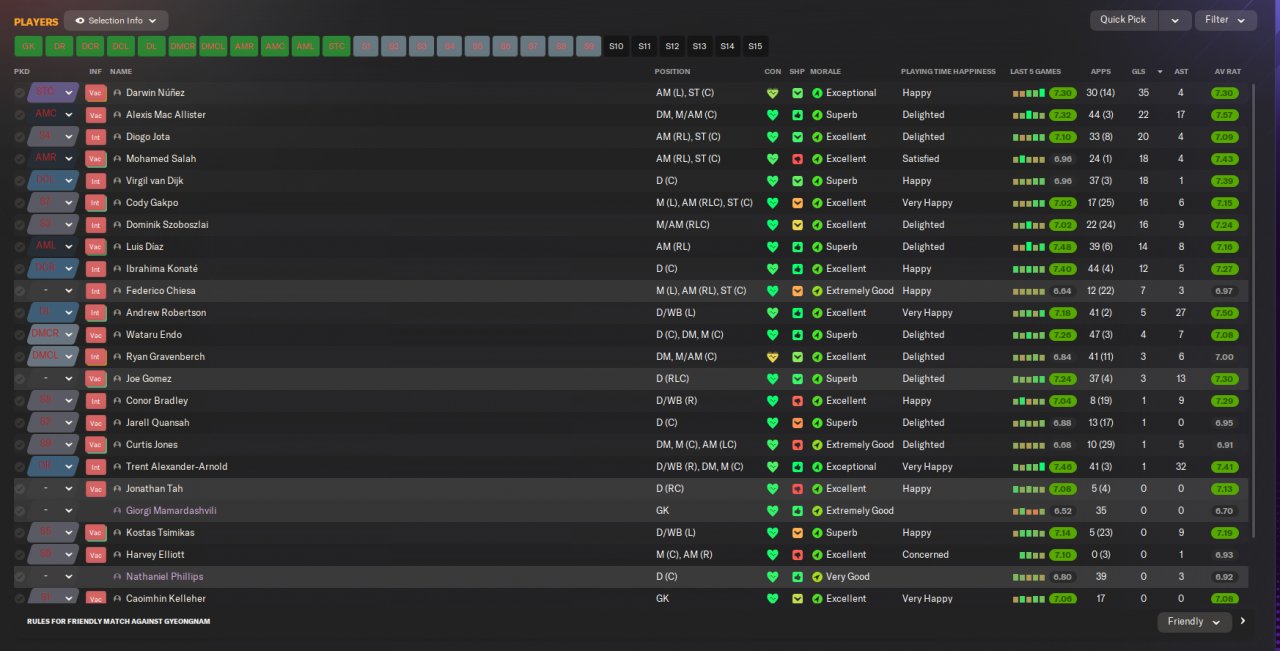1280x651 pixels.
Task: Click Jonathan Tah's red sharpness icon
Action: (x=797, y=489)
